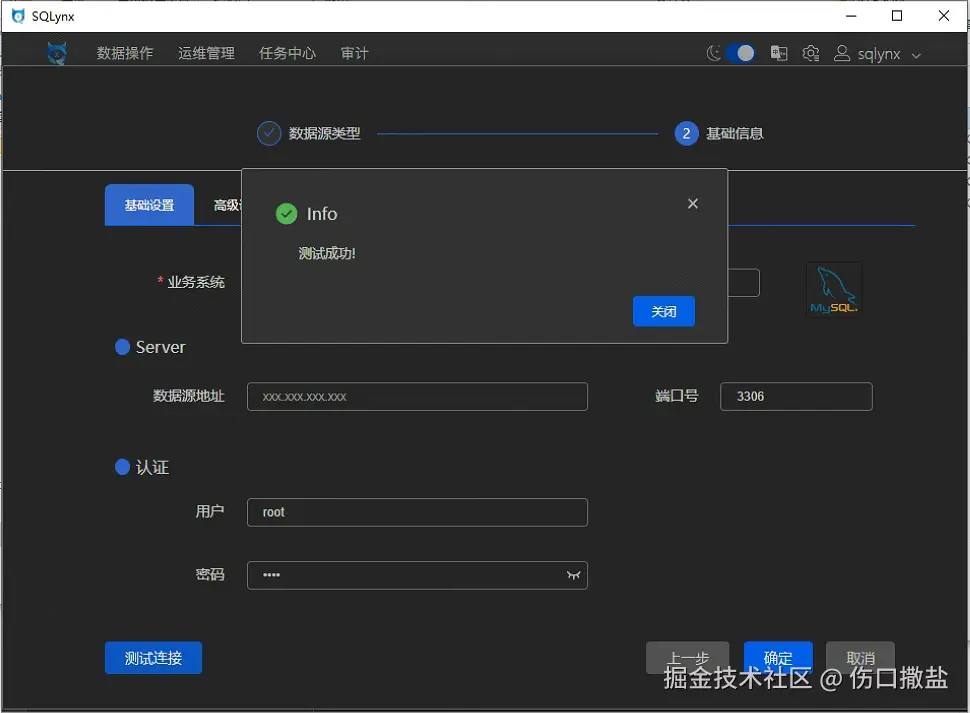Click into the 密码 password field

pyautogui.click(x=417, y=575)
